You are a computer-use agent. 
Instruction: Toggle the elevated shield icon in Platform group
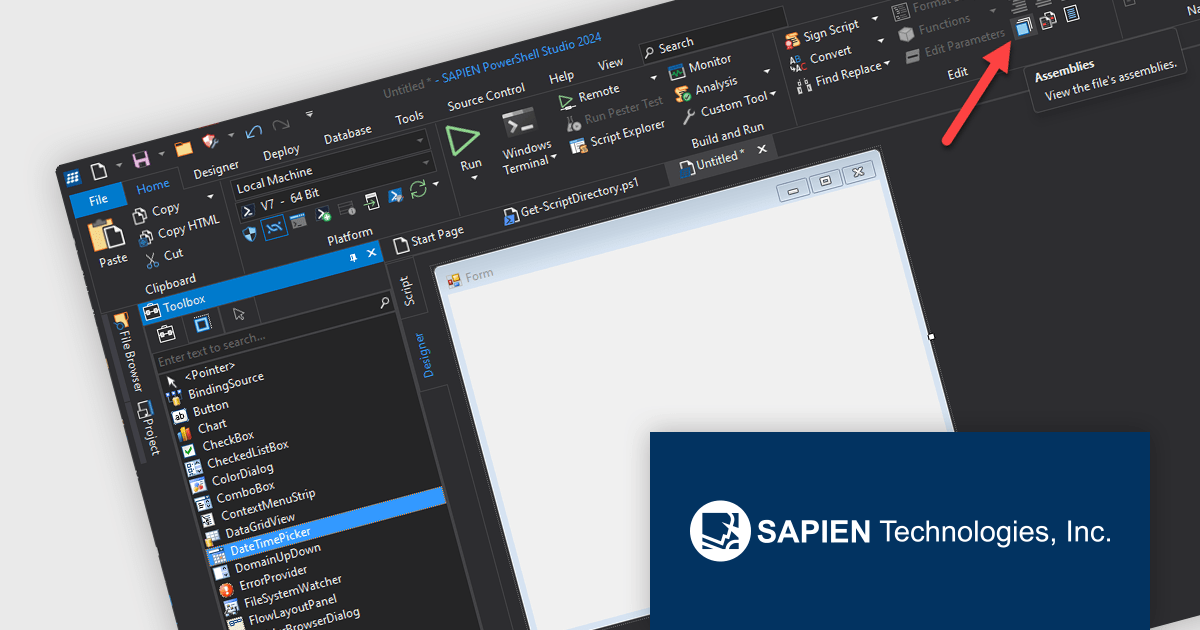coord(250,234)
